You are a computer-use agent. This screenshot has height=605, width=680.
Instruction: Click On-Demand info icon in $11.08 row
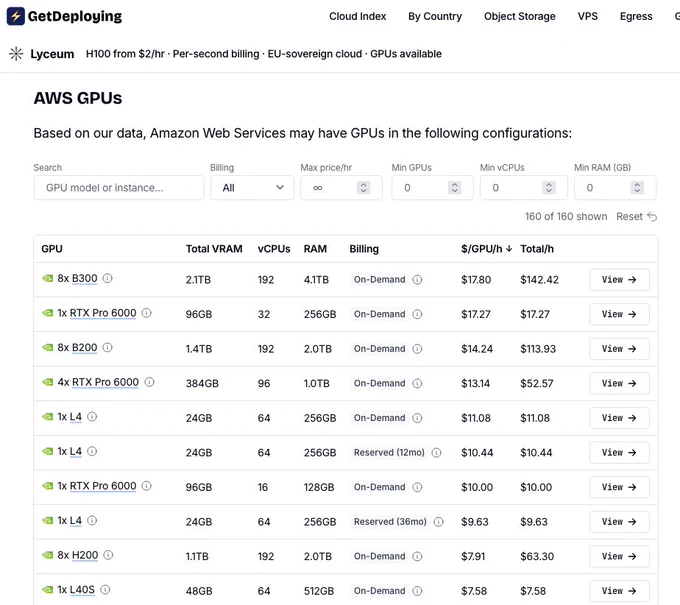point(417,418)
